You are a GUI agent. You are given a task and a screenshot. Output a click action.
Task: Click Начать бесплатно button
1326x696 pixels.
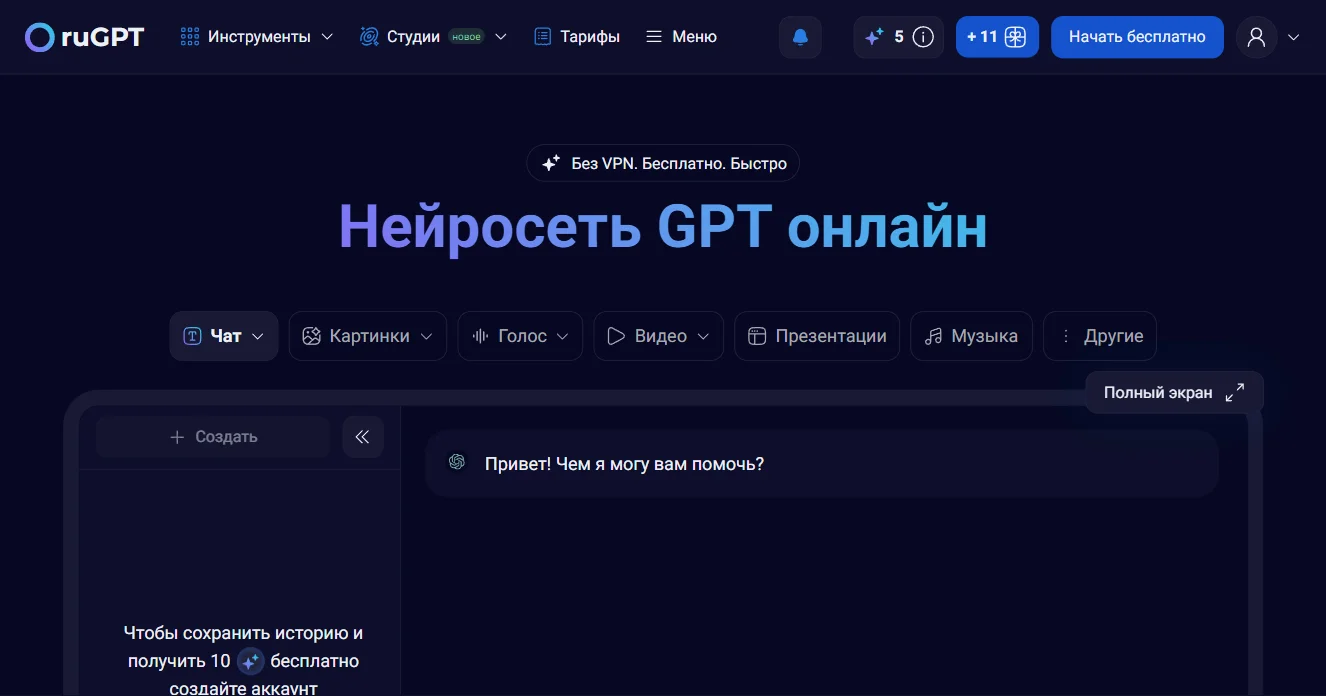point(1137,37)
